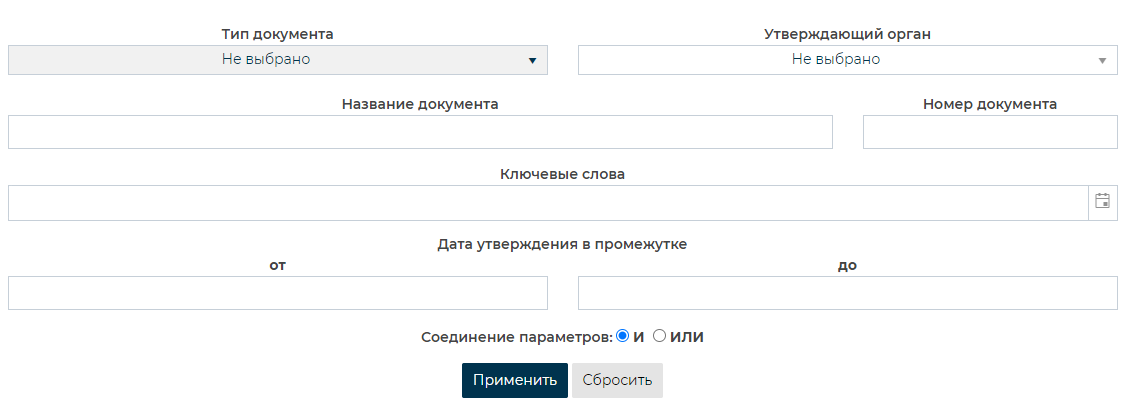Image resolution: width=1128 pixels, height=411 pixels.
Task: Click the 'от' start date input field
Action: [x=278, y=293]
